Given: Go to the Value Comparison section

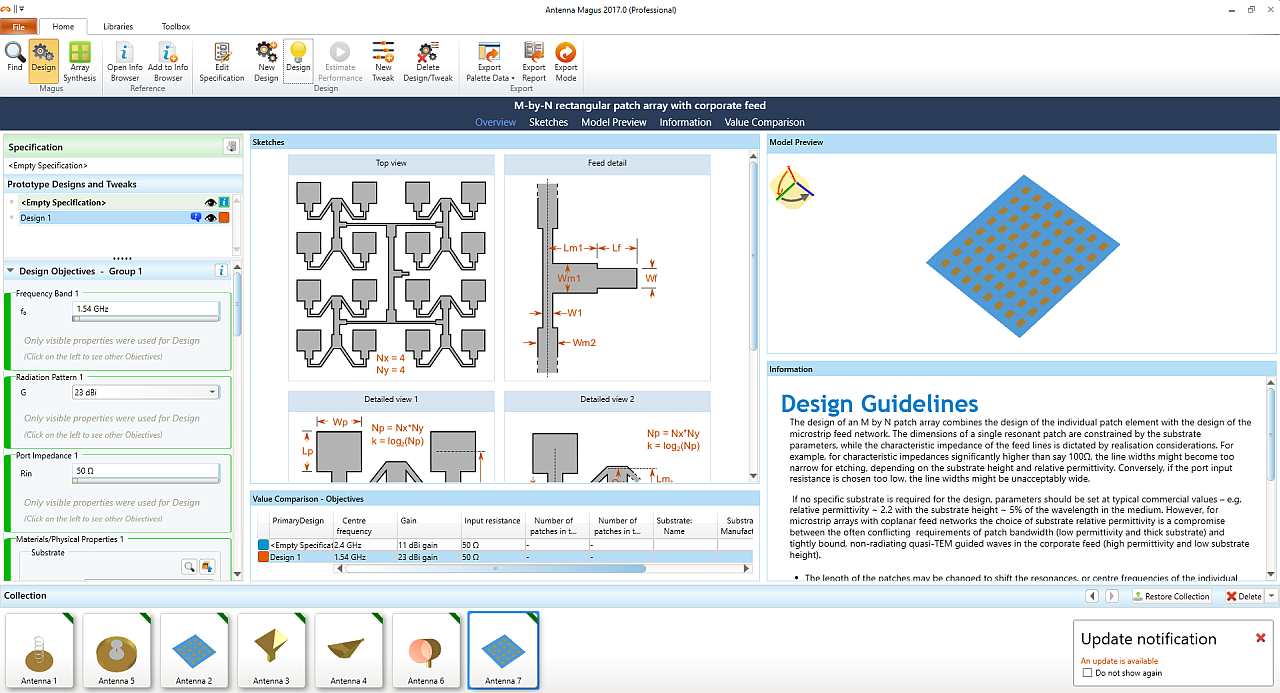Looking at the screenshot, I should (764, 122).
